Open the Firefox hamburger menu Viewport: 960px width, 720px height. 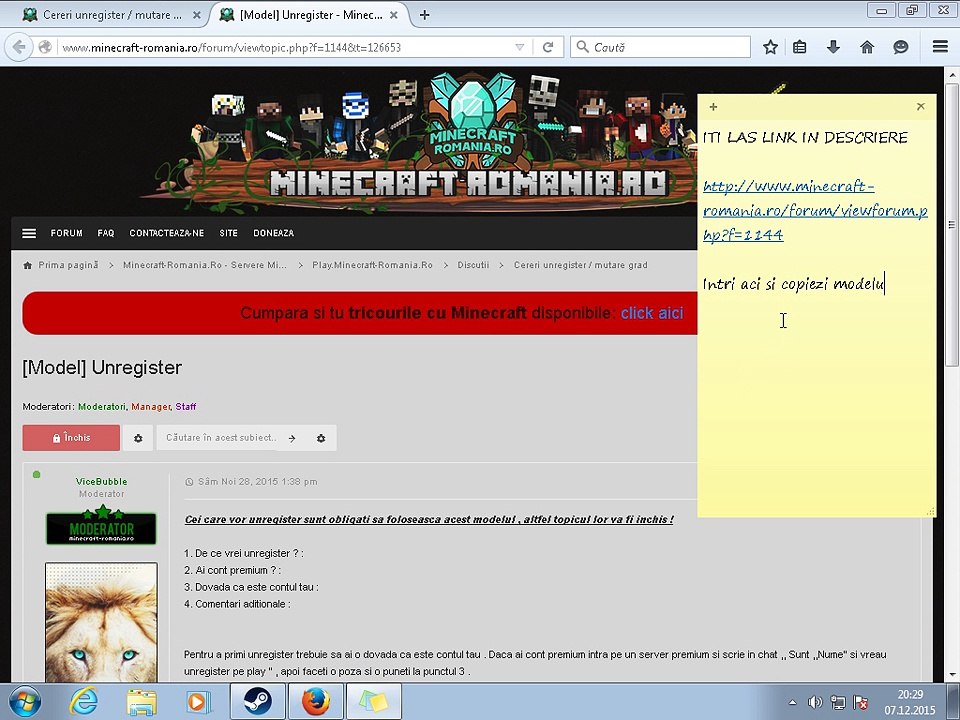click(x=940, y=47)
